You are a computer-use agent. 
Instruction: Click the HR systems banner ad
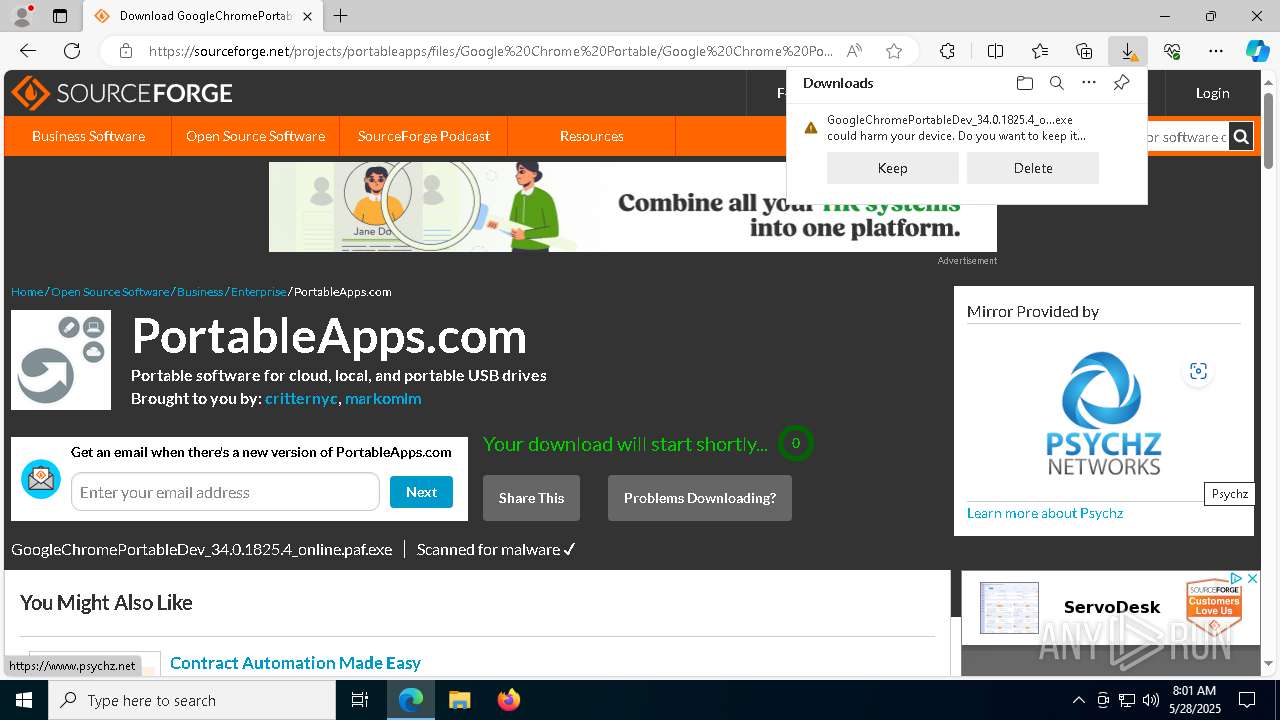point(633,207)
